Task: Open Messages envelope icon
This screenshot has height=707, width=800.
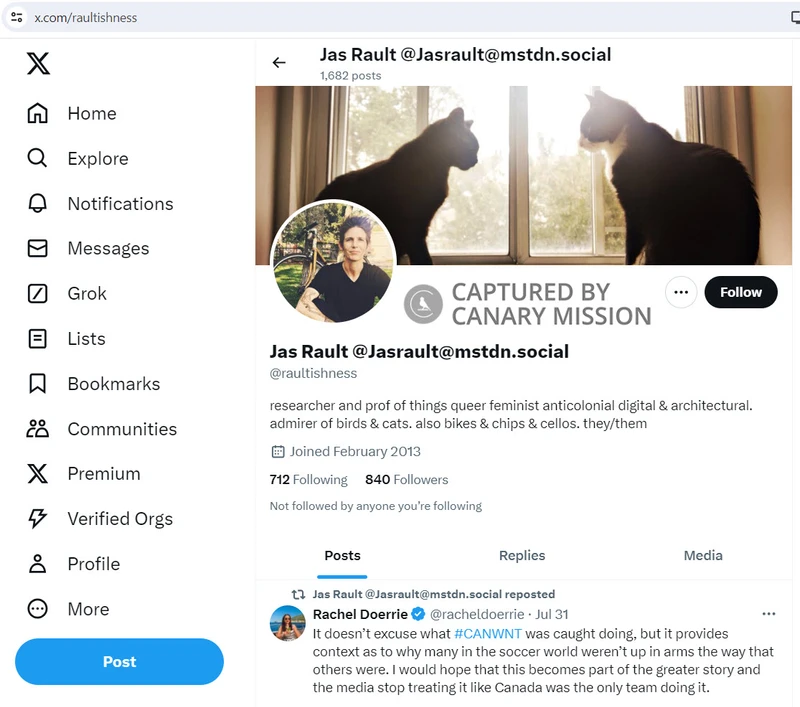Action: tap(37, 248)
